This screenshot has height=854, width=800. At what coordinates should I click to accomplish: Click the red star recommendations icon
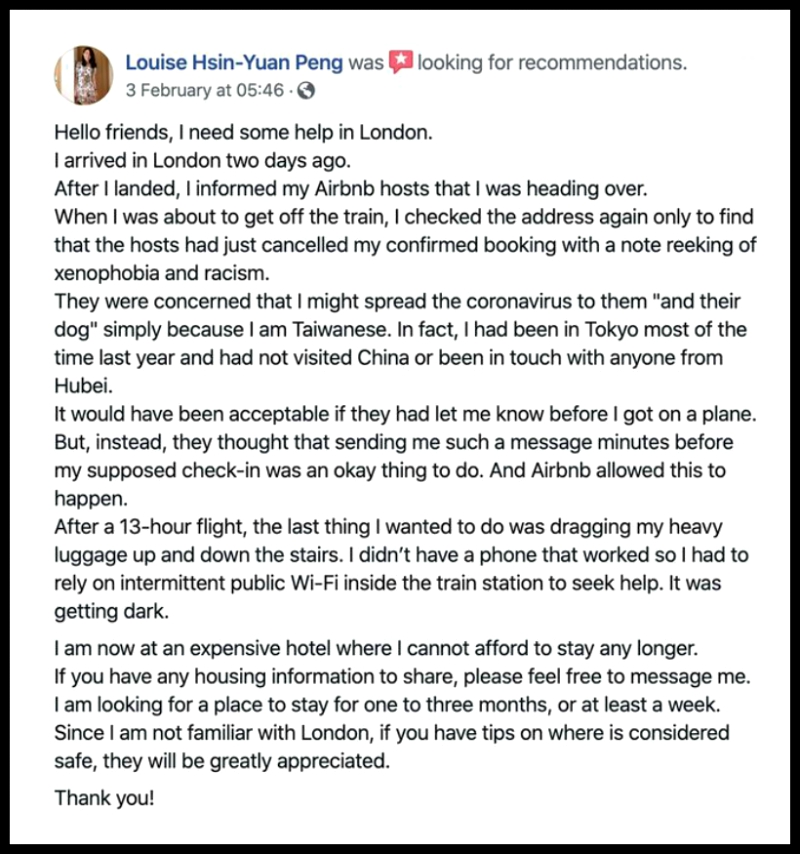tap(400, 62)
